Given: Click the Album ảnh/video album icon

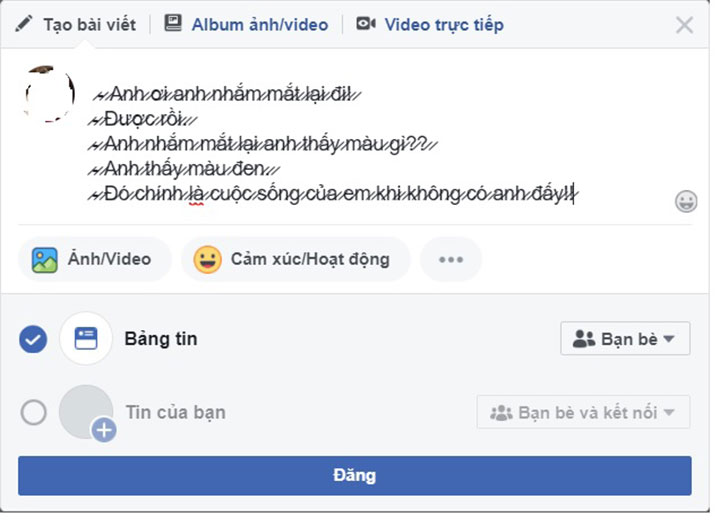Looking at the screenshot, I should click(173, 23).
